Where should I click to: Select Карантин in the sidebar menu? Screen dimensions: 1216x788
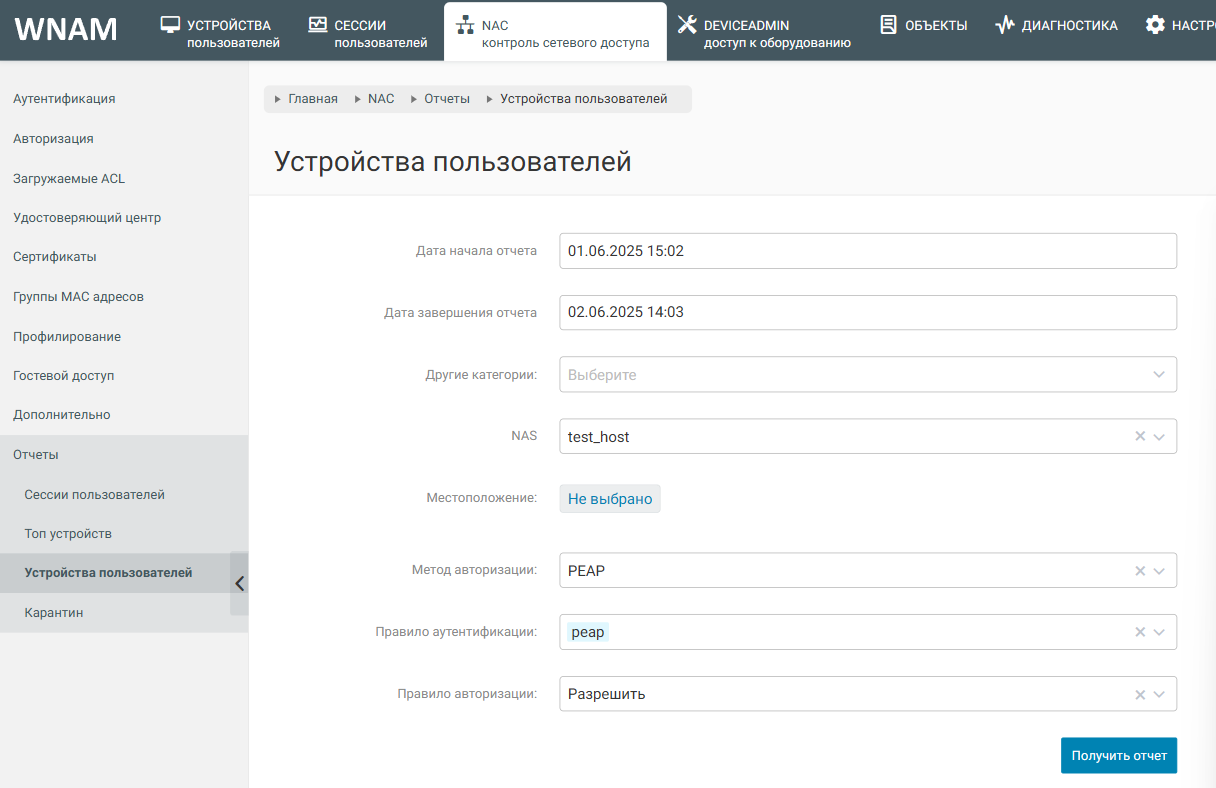(x=54, y=613)
